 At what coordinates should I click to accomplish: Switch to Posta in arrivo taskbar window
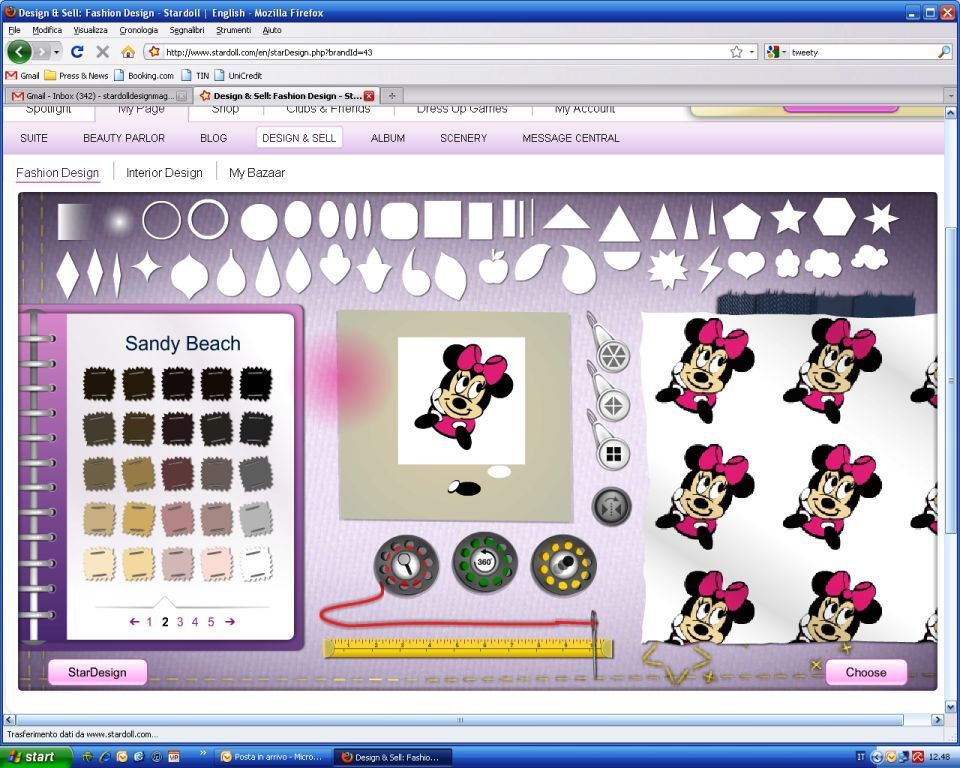(271, 757)
